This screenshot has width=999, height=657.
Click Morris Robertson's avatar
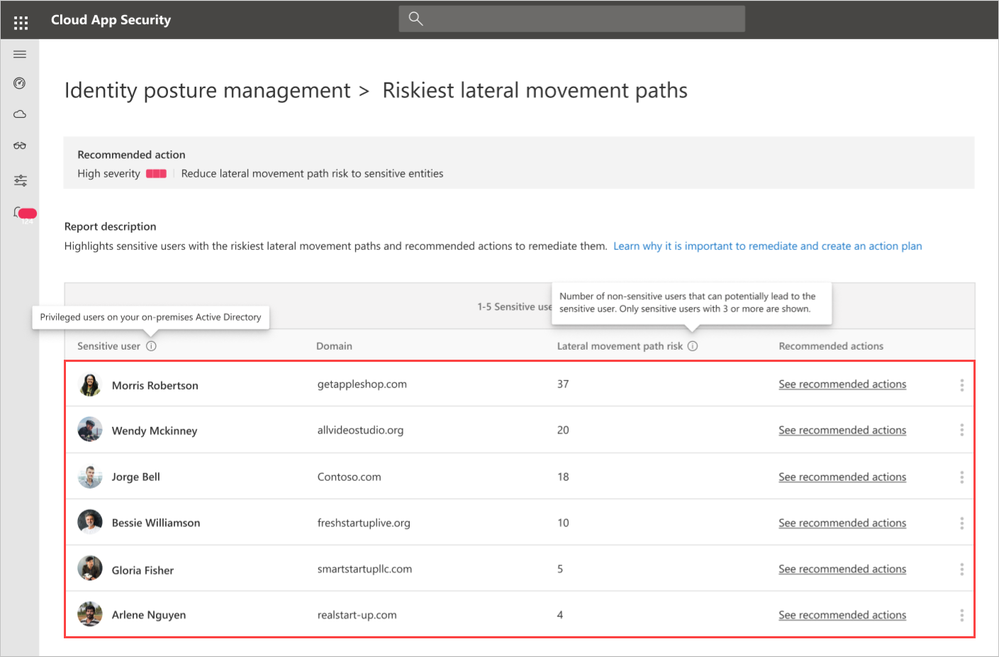tap(90, 384)
